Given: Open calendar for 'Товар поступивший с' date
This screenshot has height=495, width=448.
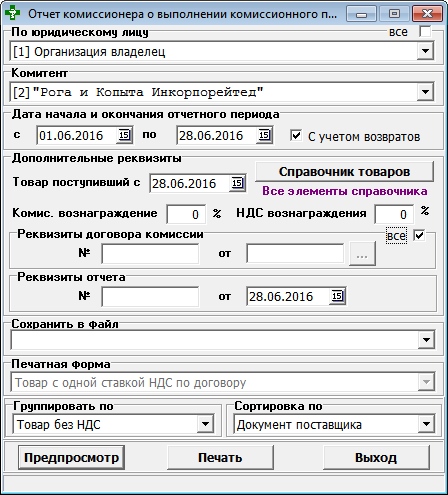Looking at the screenshot, I should point(237,183).
